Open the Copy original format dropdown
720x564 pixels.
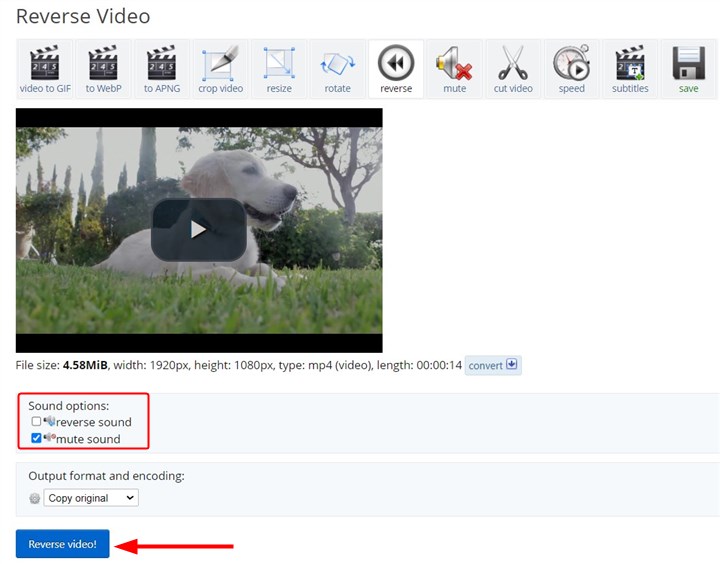click(91, 498)
